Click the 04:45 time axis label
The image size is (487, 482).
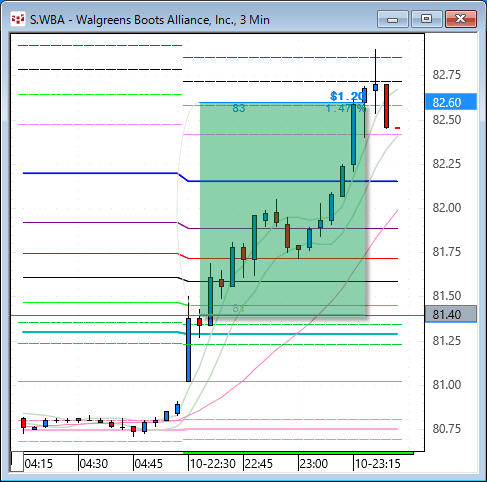(x=149, y=464)
